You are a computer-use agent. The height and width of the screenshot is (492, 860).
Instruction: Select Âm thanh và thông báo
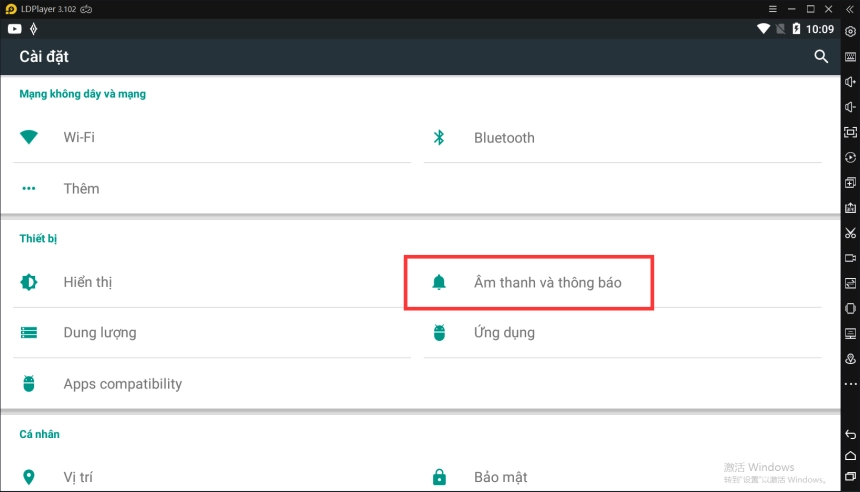547,283
